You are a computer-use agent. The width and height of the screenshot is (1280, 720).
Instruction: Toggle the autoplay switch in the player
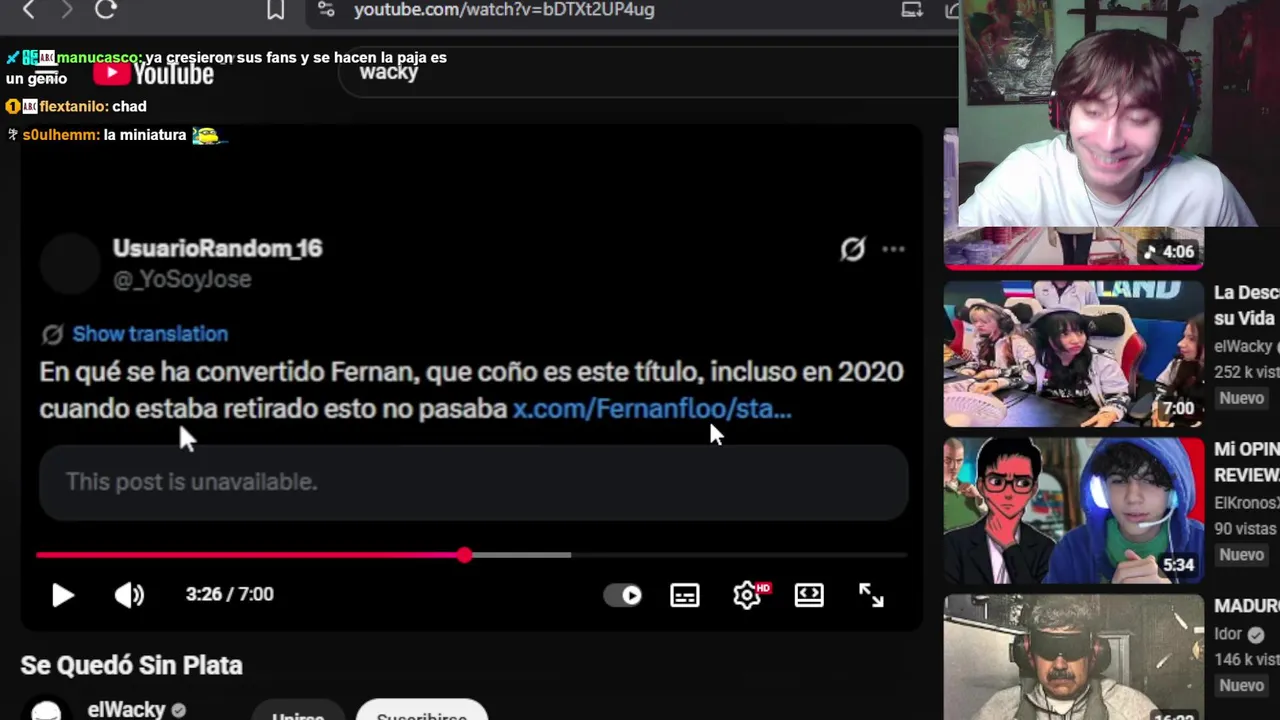623,595
